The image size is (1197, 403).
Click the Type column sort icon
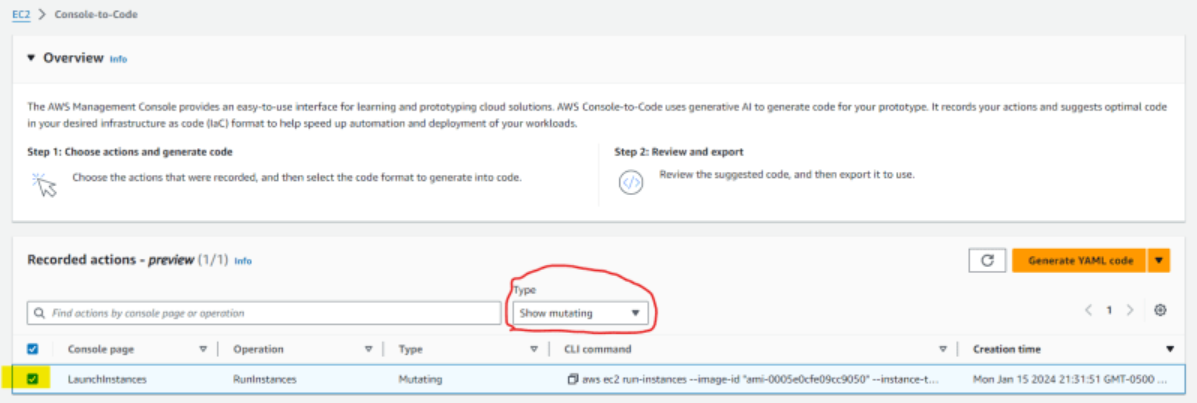[533, 349]
